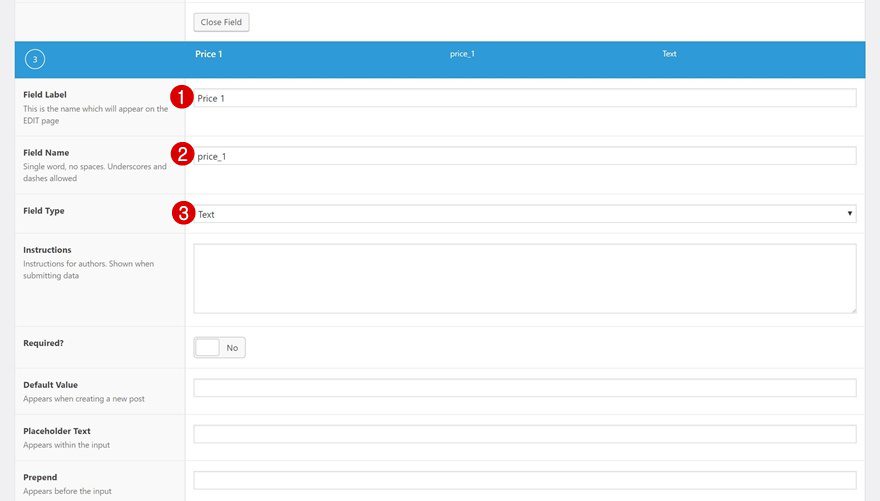Click the Close Field button
The width and height of the screenshot is (880, 501).
tap(221, 22)
